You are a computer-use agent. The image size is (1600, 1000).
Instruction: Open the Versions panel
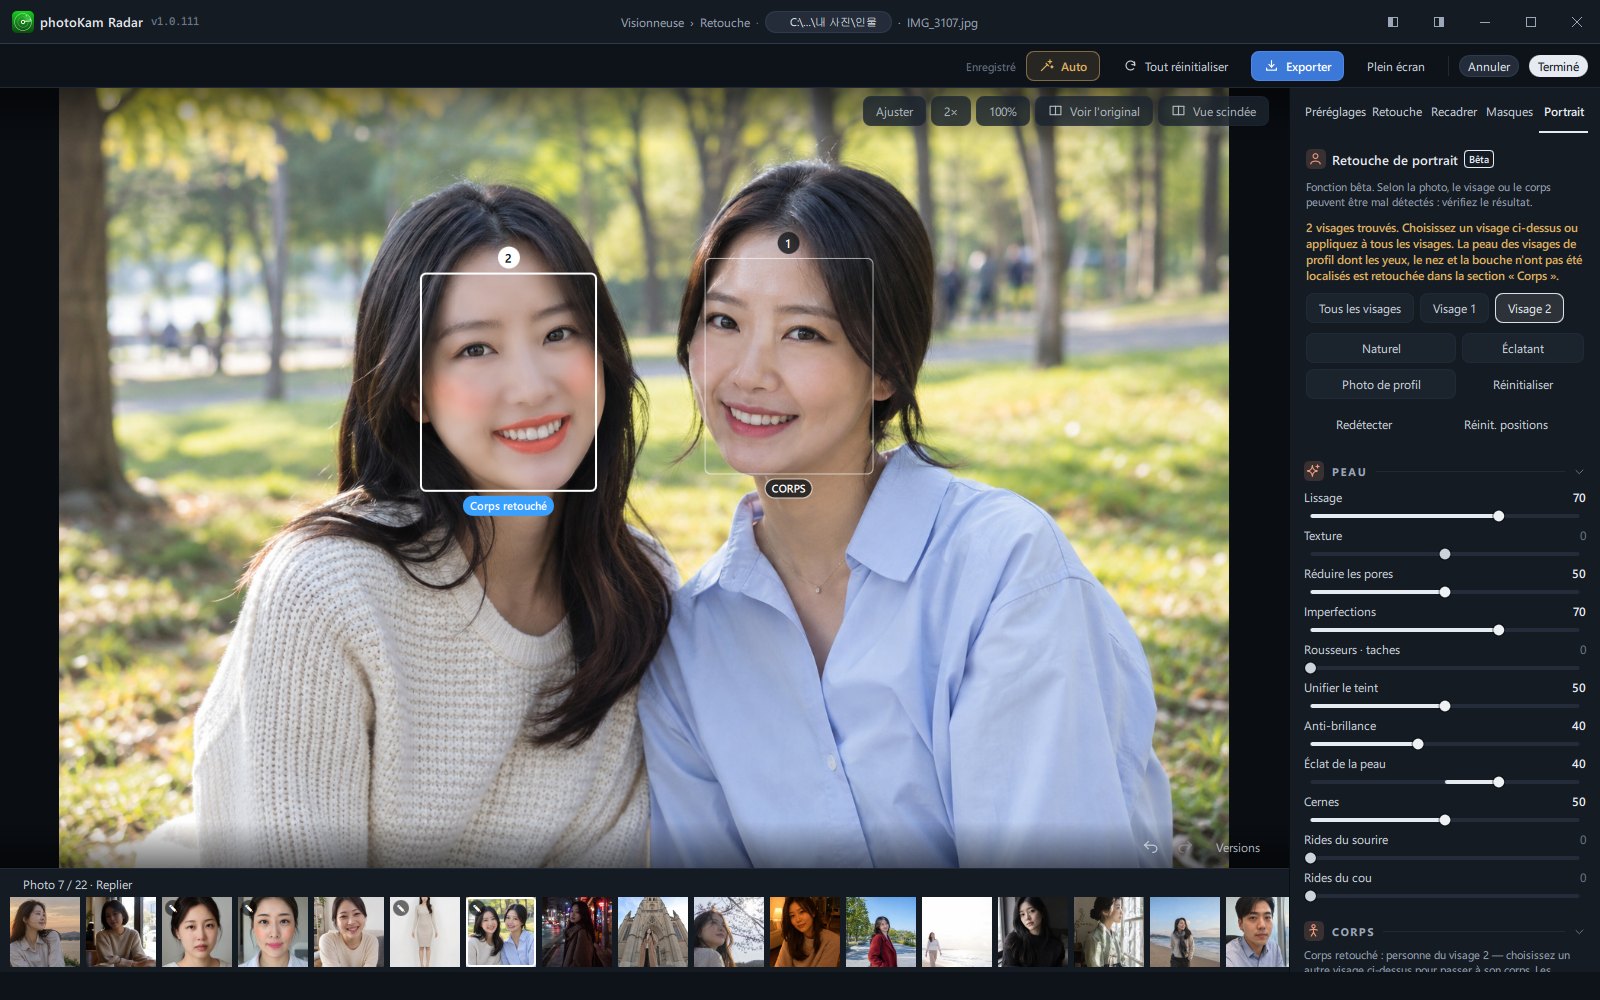tap(1238, 848)
